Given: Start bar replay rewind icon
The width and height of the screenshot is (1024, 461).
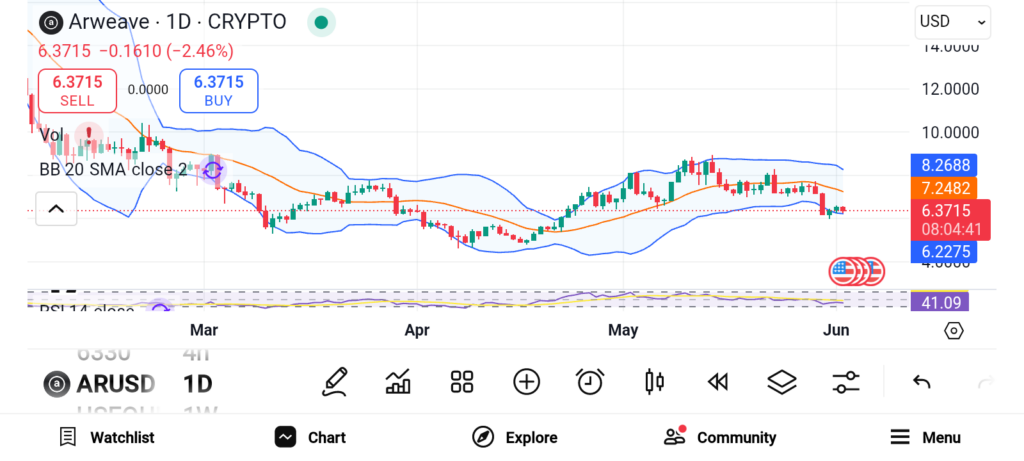Looking at the screenshot, I should pos(718,382).
